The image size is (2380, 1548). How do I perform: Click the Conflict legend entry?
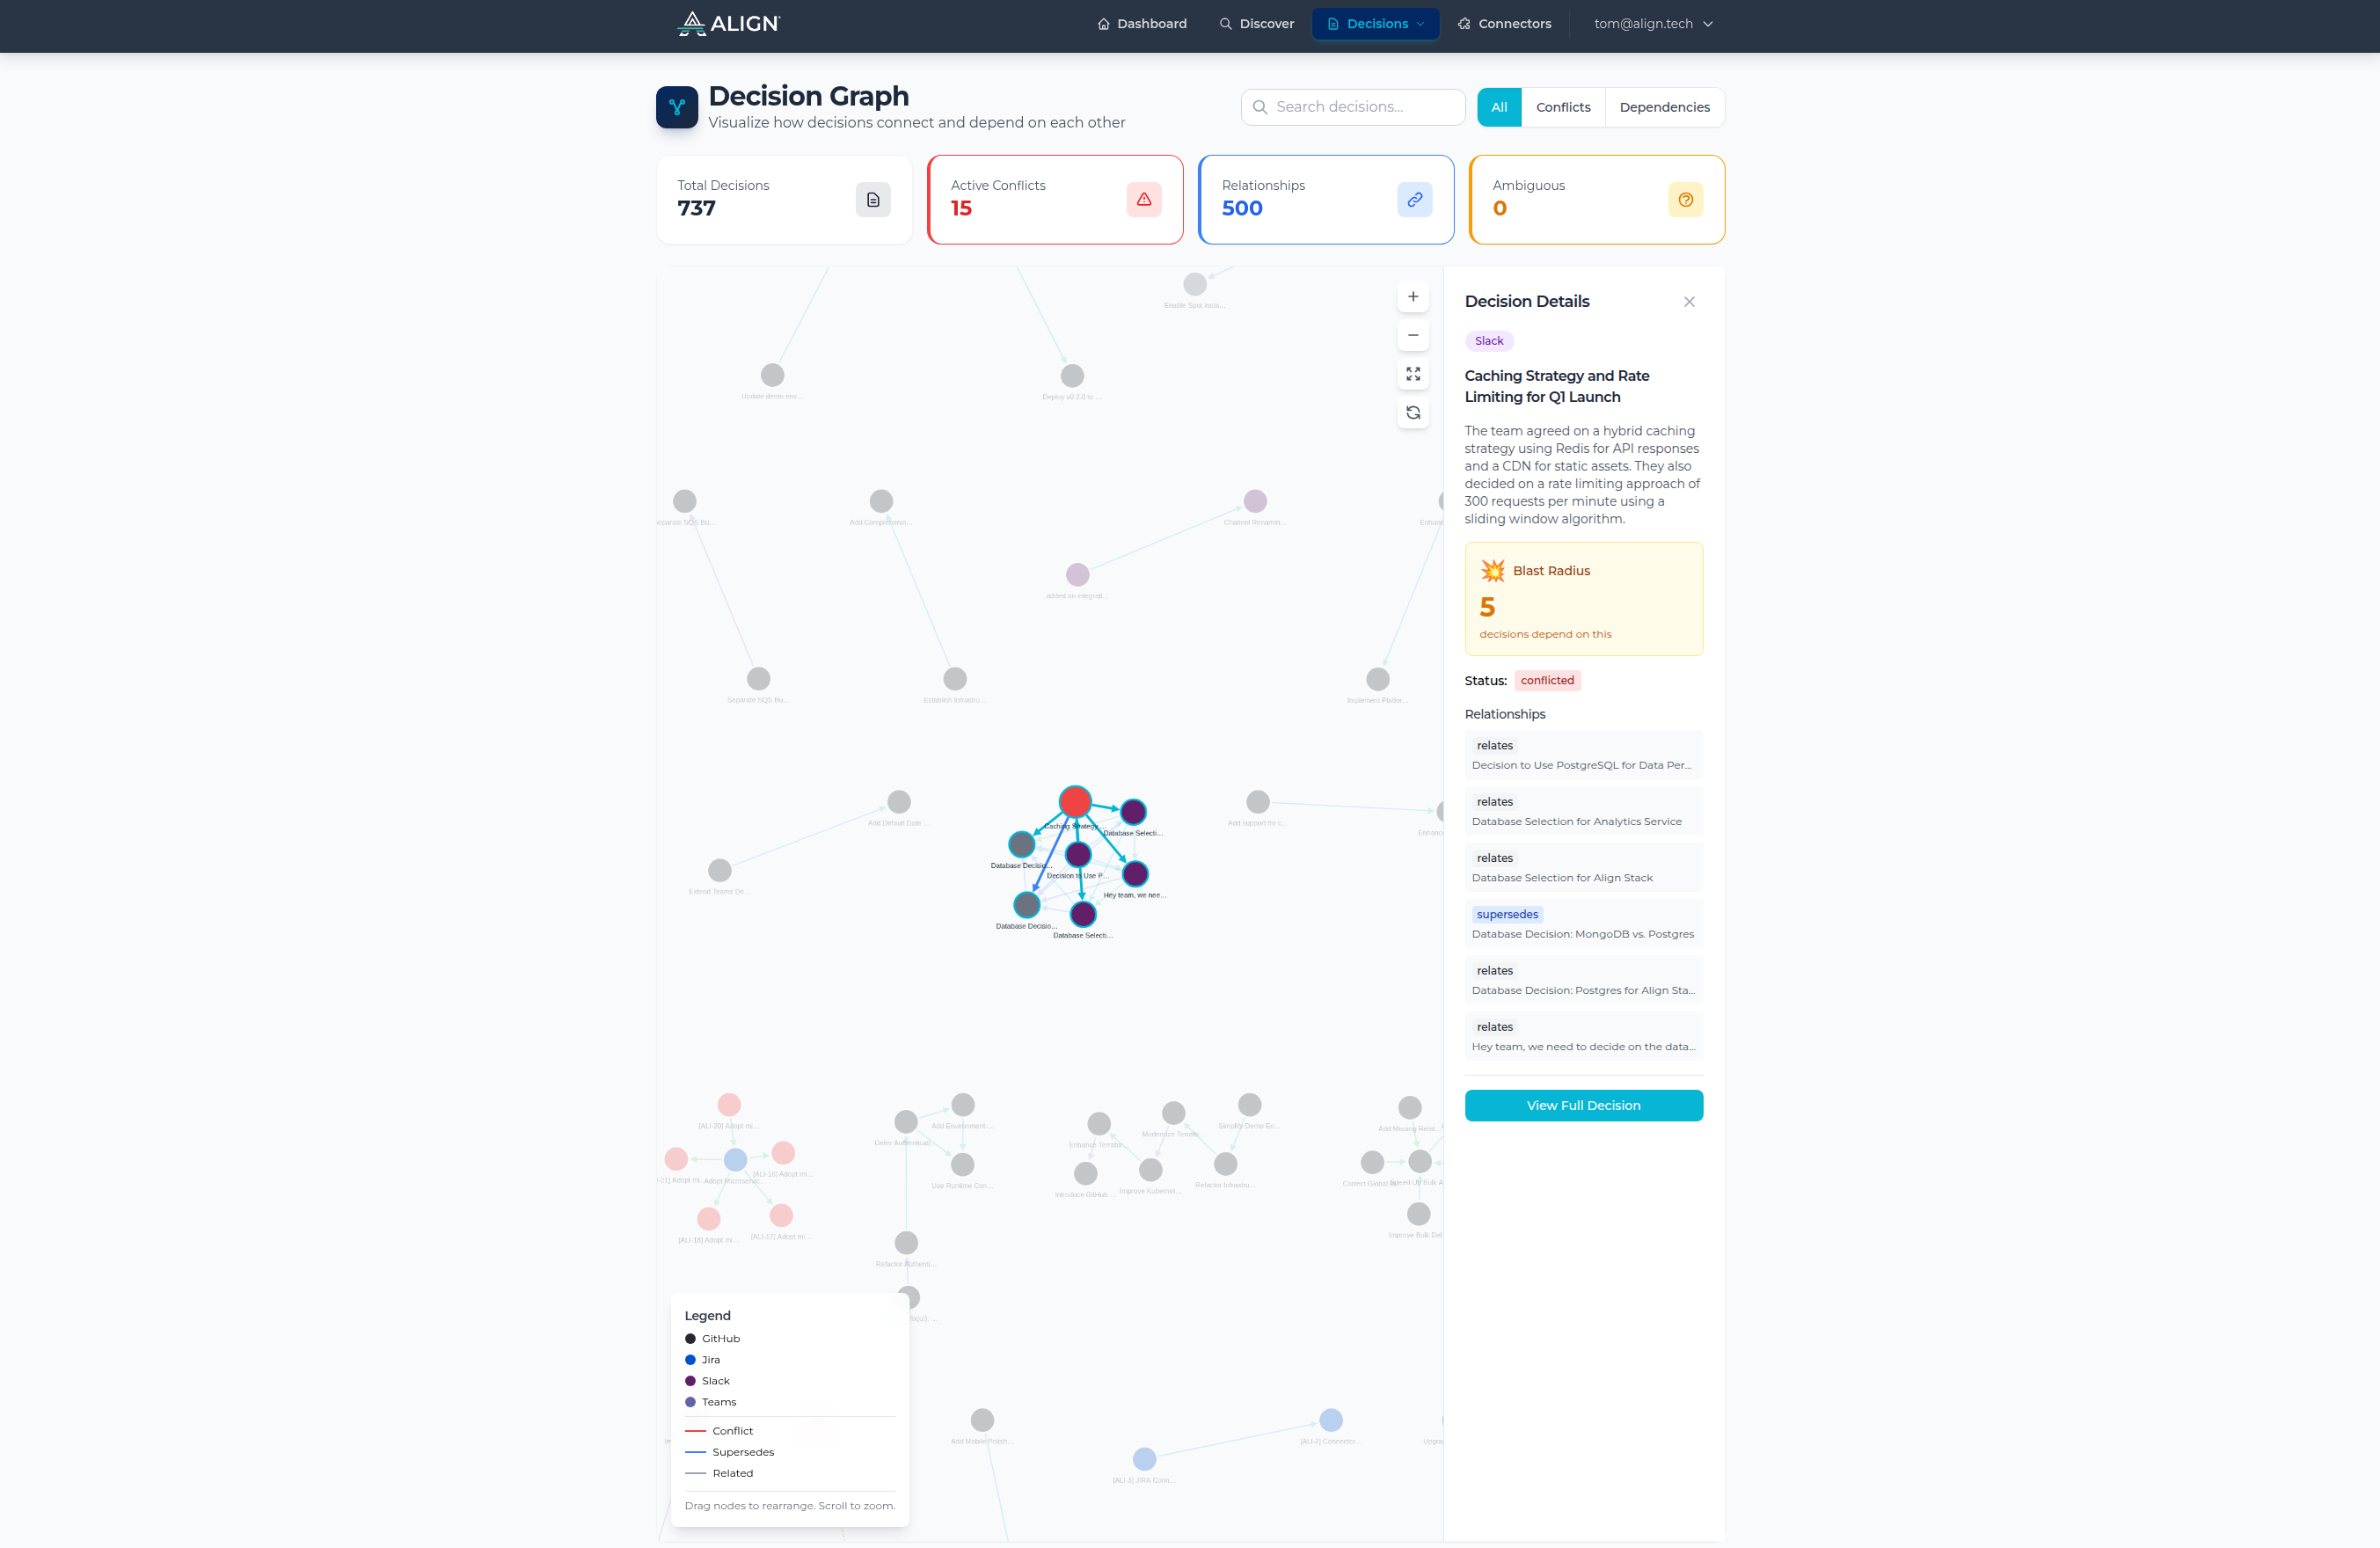pos(718,1431)
